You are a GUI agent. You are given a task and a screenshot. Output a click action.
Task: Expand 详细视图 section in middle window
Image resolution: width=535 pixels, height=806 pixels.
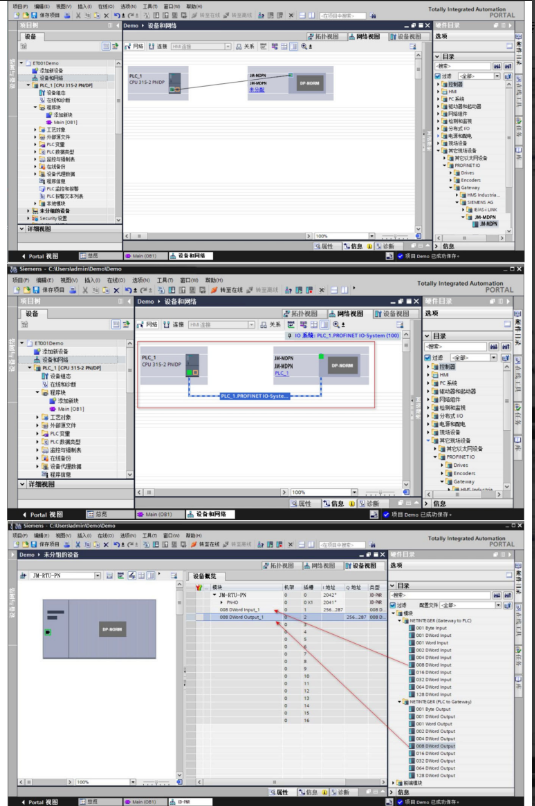point(23,484)
